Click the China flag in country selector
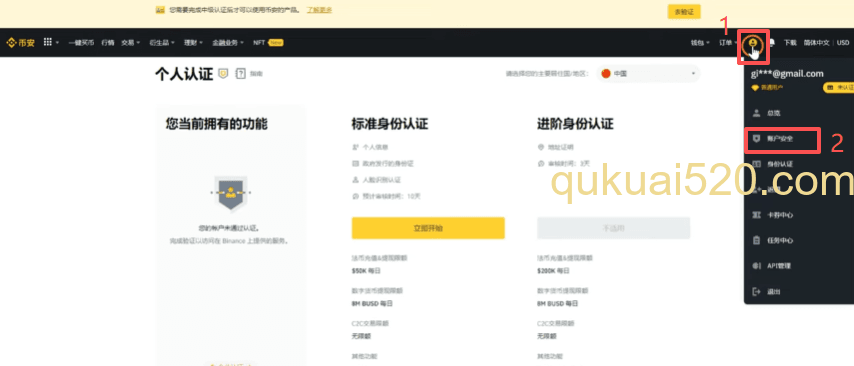The width and height of the screenshot is (854, 366). 606,73
